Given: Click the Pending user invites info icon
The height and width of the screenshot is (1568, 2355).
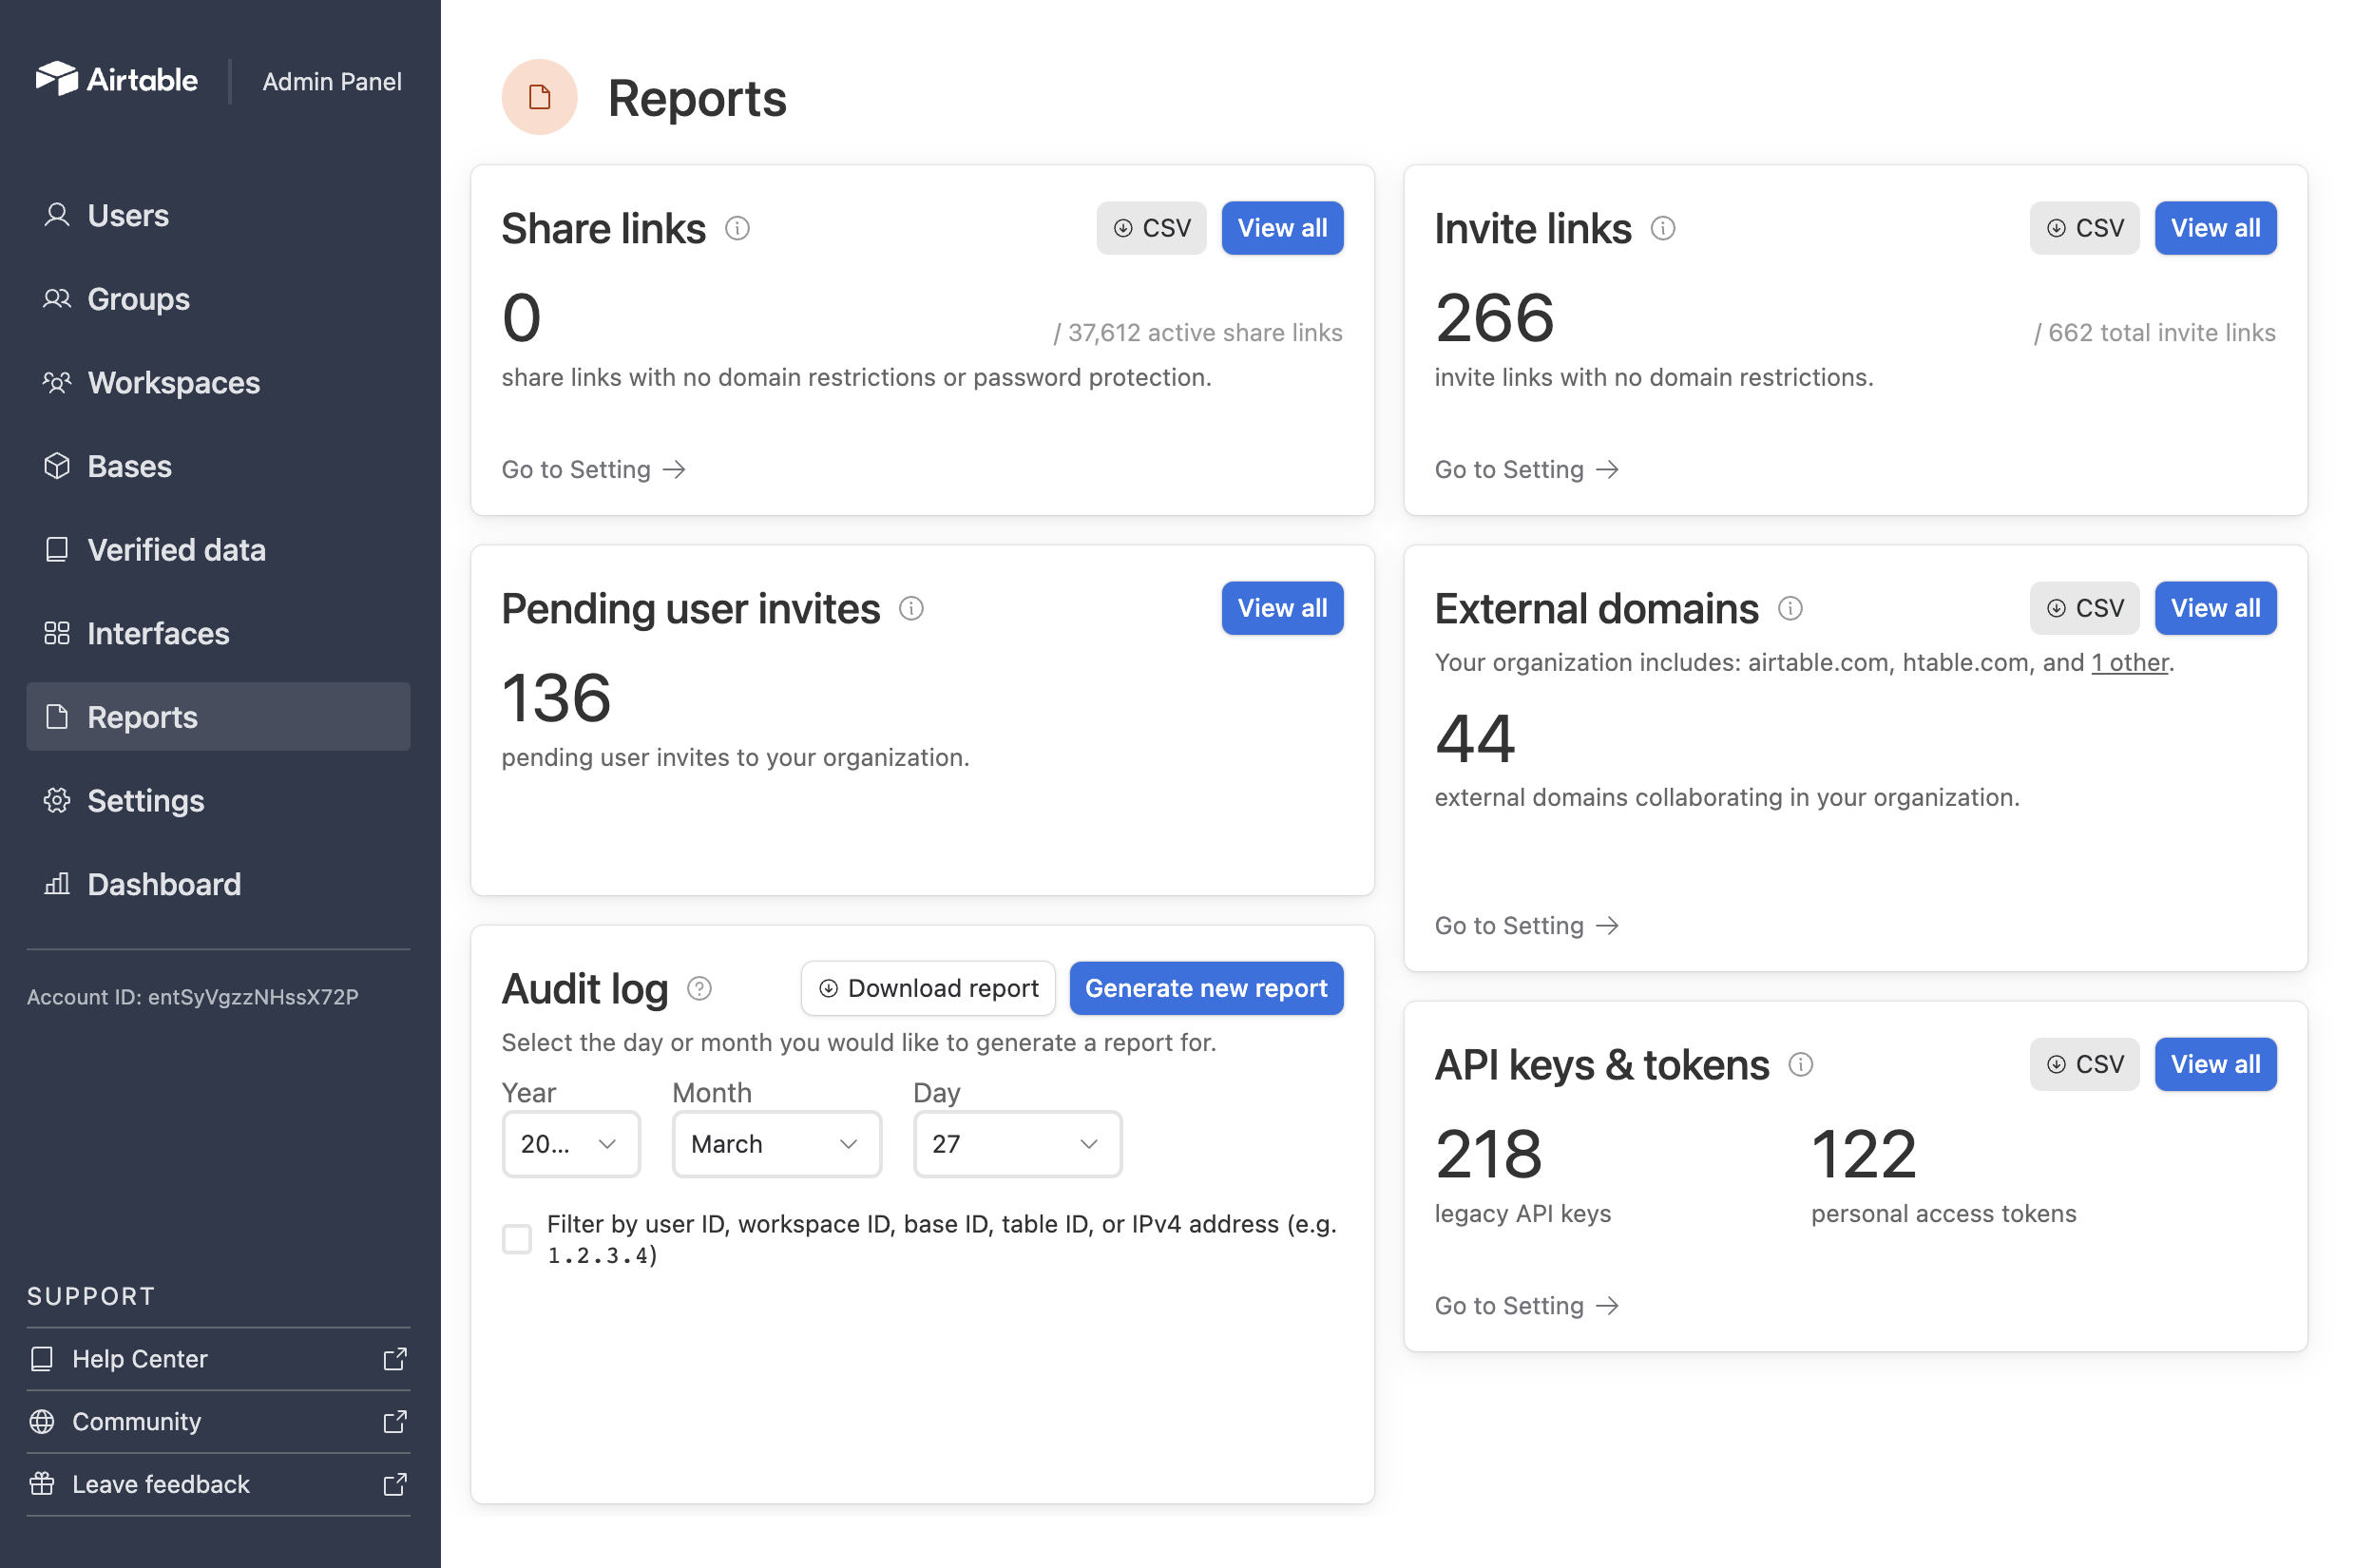Looking at the screenshot, I should (911, 608).
